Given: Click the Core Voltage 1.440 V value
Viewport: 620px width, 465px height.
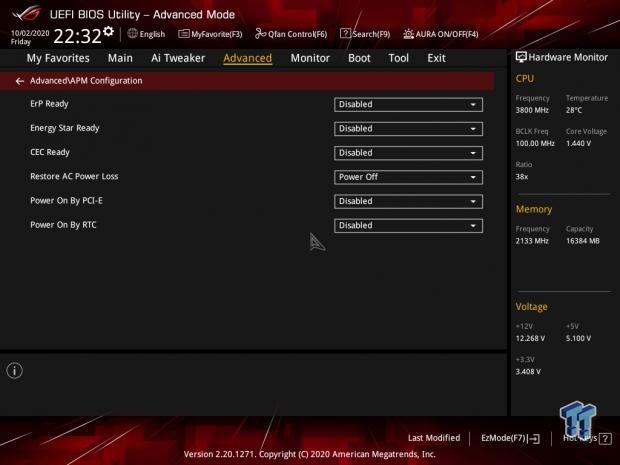Looking at the screenshot, I should coord(578,144).
